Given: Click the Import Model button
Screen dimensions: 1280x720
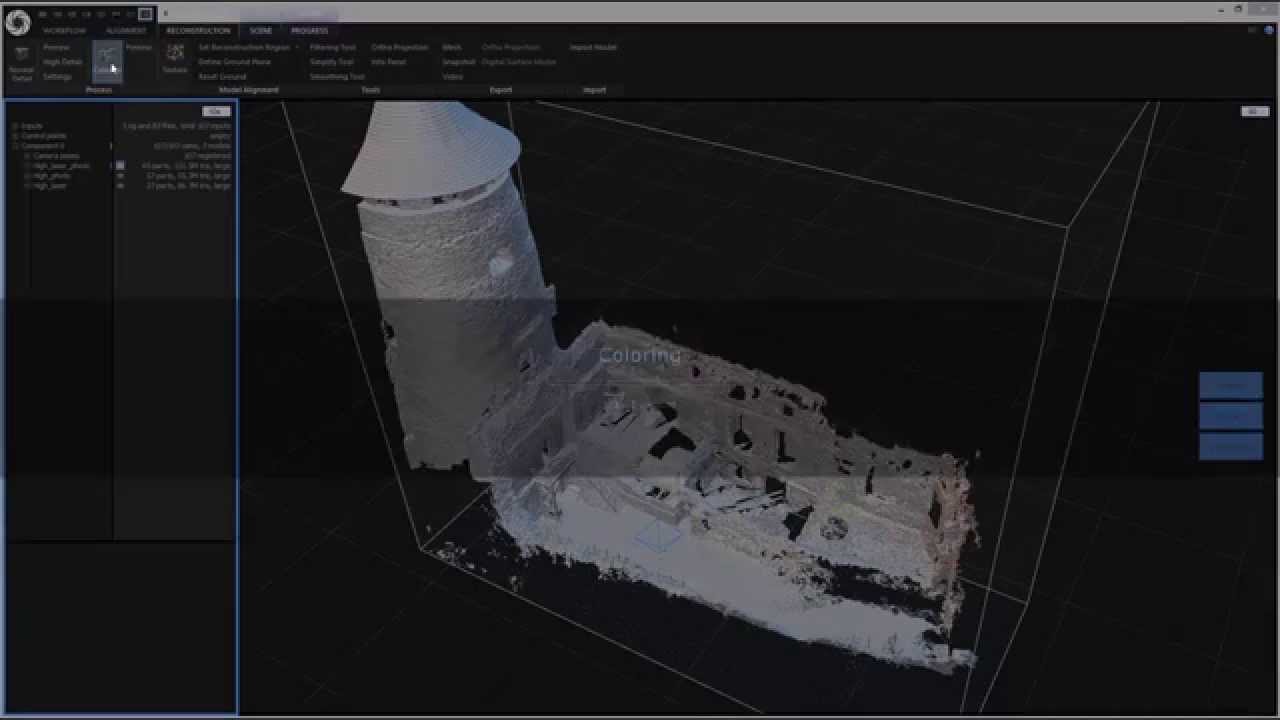Looking at the screenshot, I should tap(593, 47).
